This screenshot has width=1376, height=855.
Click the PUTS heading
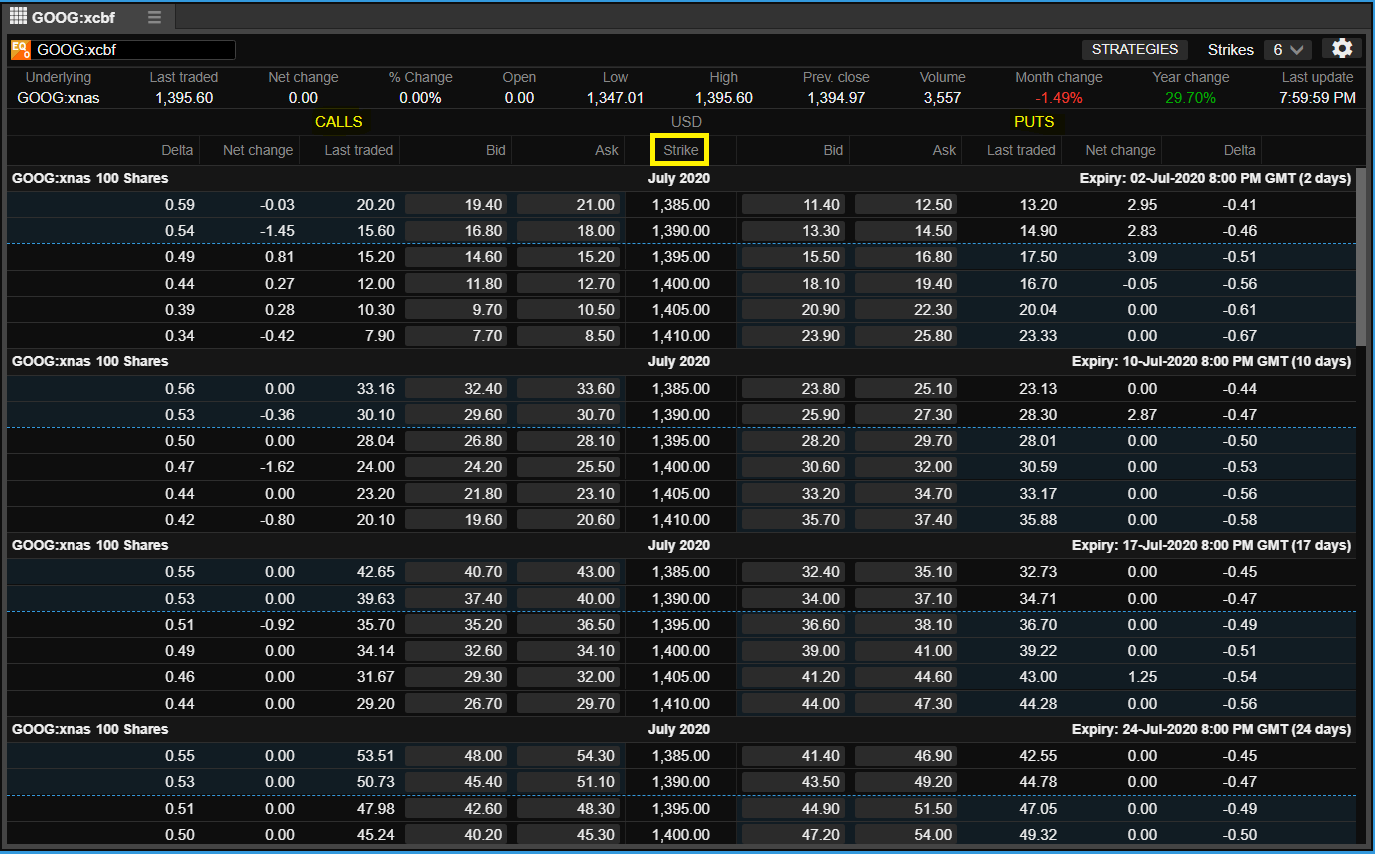click(1034, 122)
